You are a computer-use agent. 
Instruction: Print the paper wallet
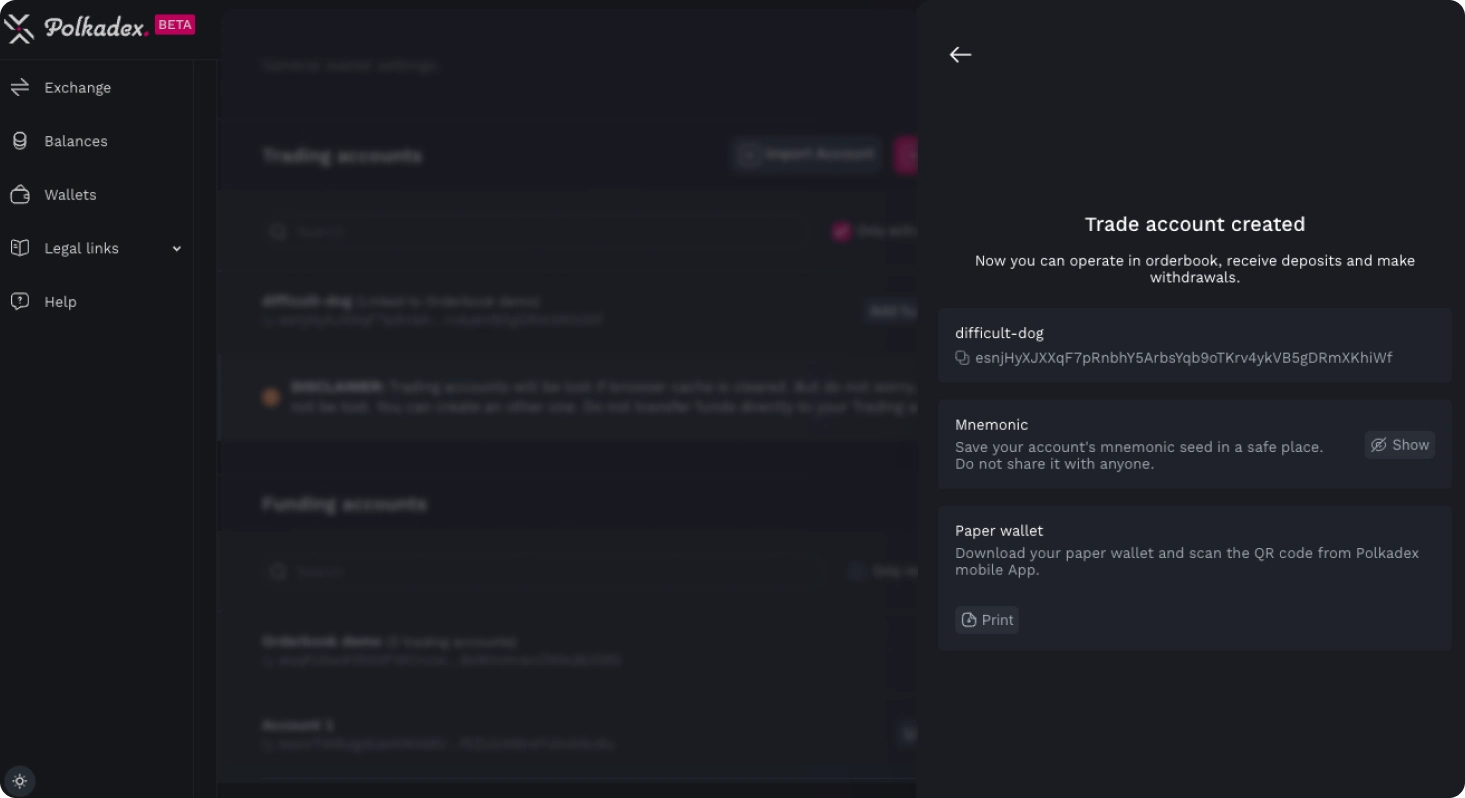point(987,620)
